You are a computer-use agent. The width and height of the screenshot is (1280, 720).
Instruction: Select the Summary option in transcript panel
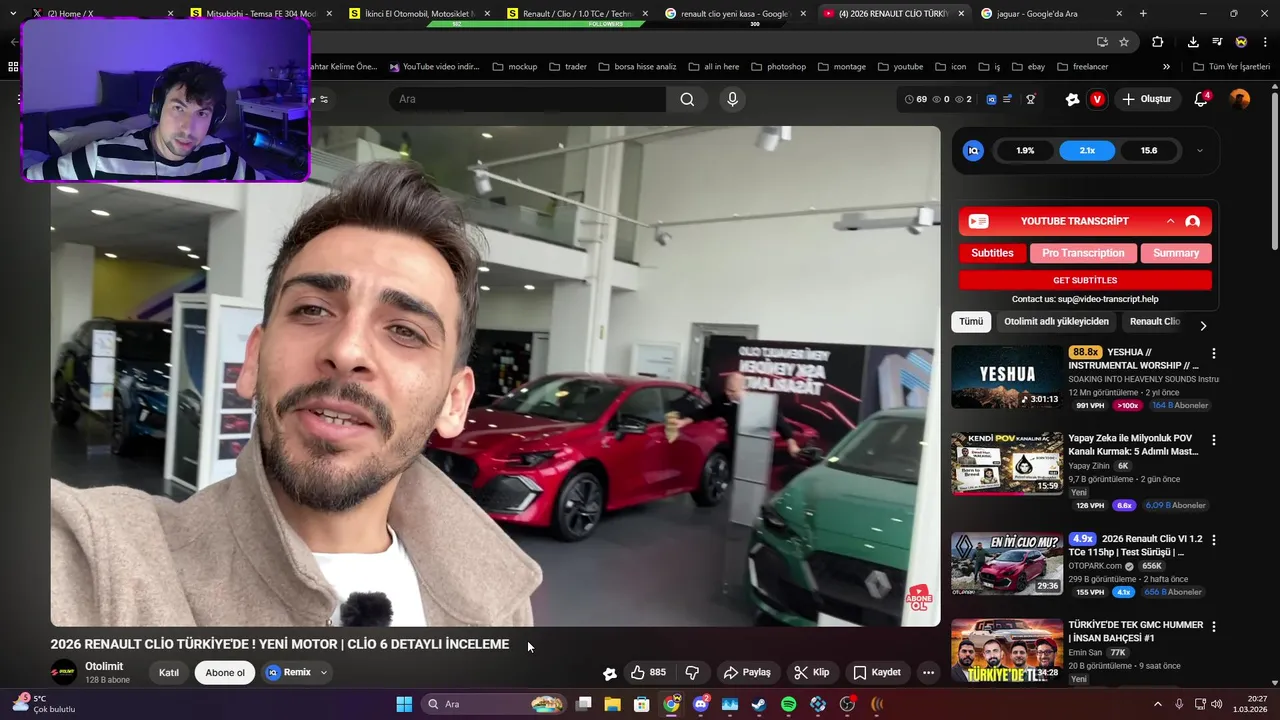coord(1176,253)
